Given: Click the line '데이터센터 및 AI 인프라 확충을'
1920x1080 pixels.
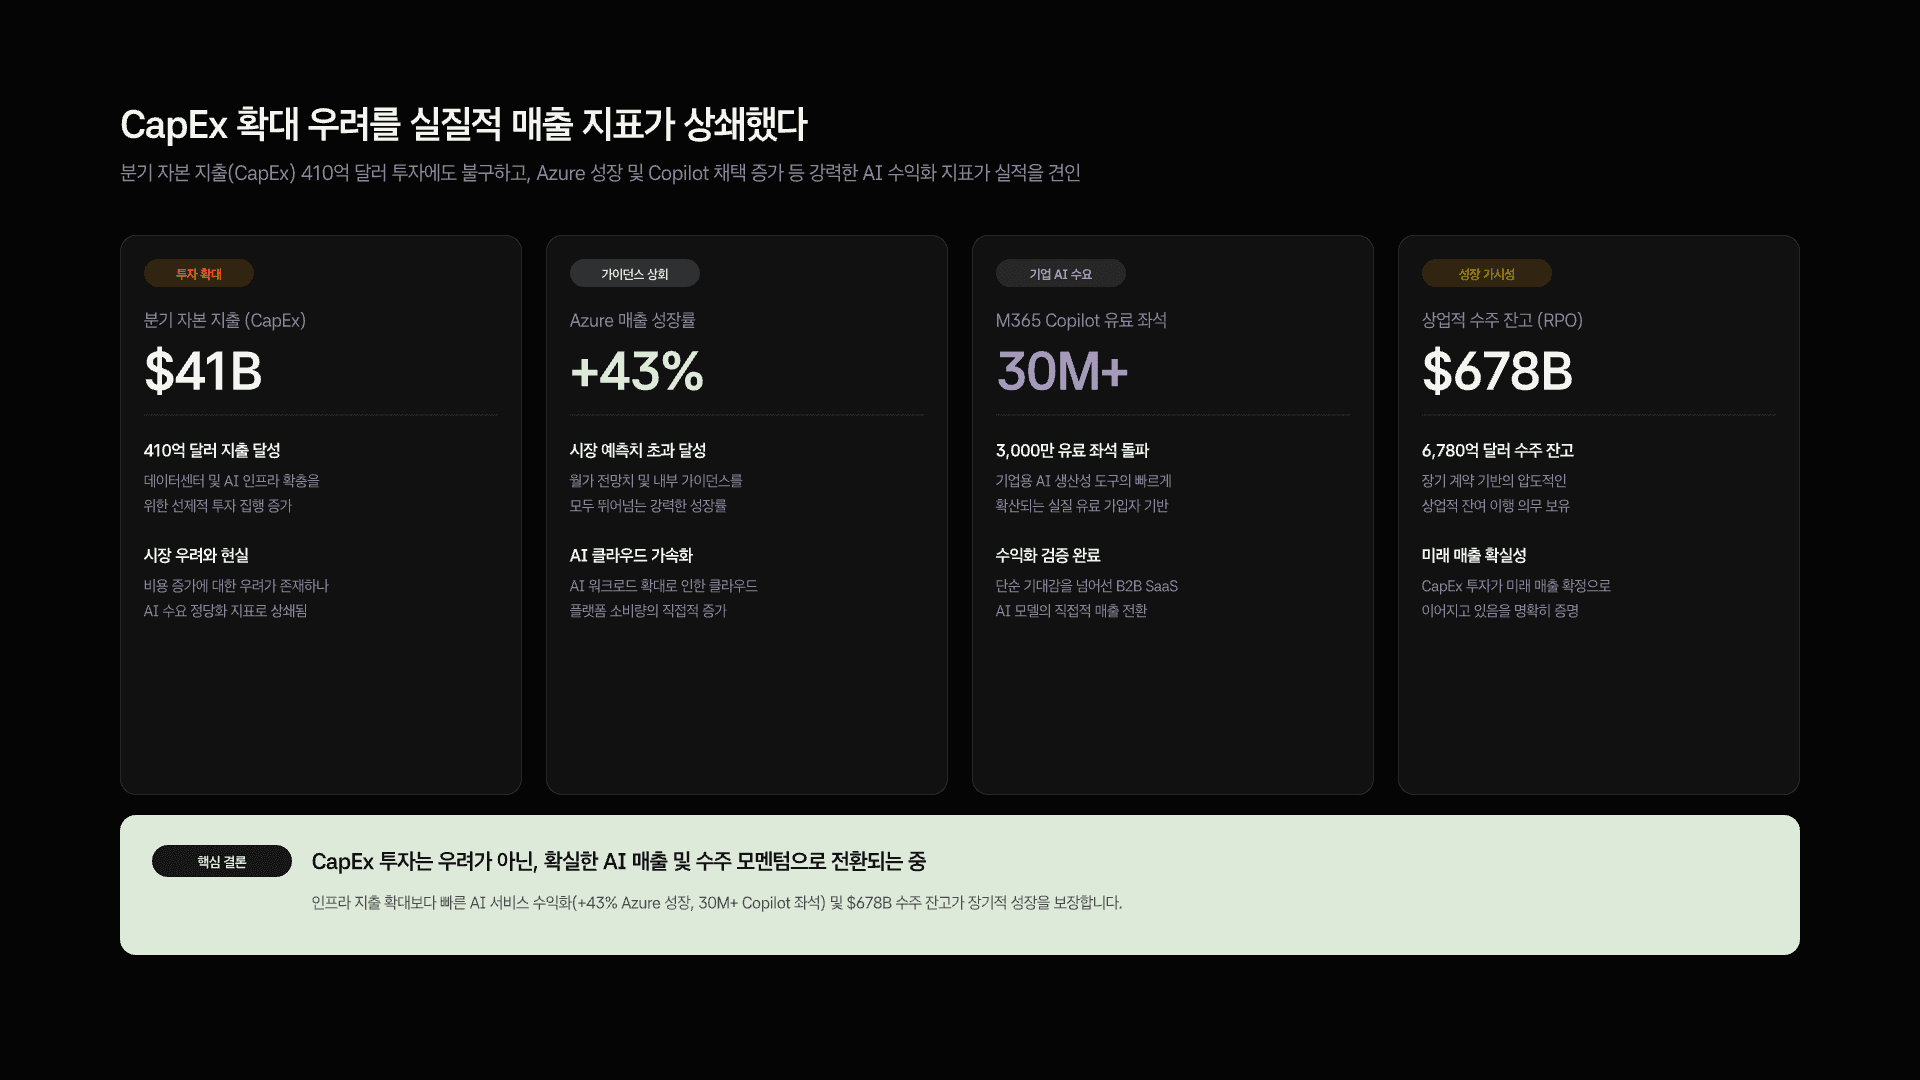Looking at the screenshot, I should (232, 481).
